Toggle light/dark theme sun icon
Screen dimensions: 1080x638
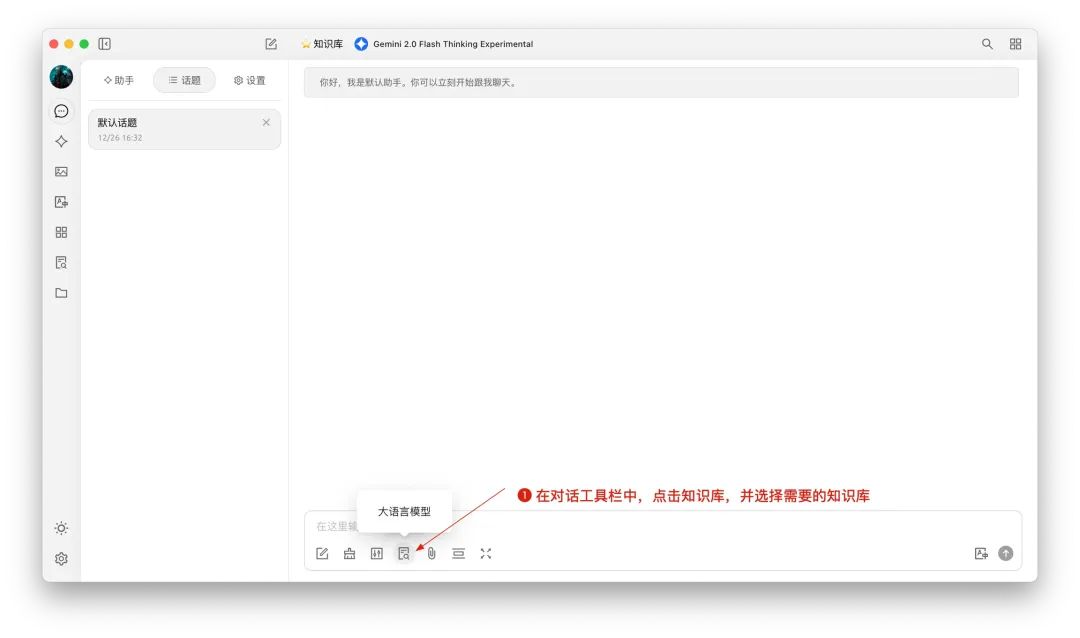(x=61, y=528)
